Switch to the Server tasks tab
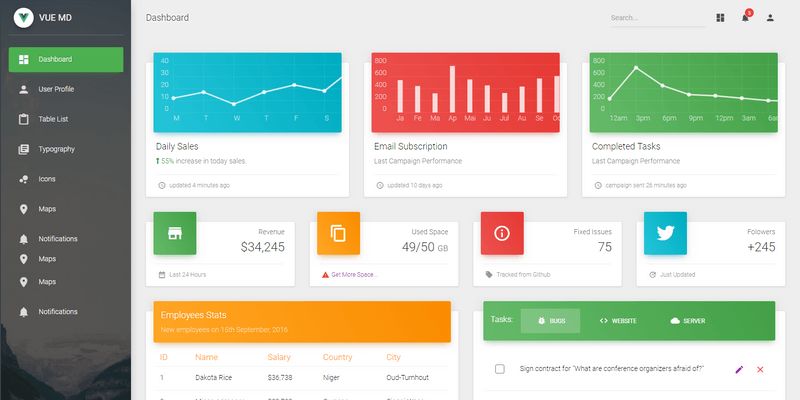800x400 pixels. pyautogui.click(x=688, y=320)
